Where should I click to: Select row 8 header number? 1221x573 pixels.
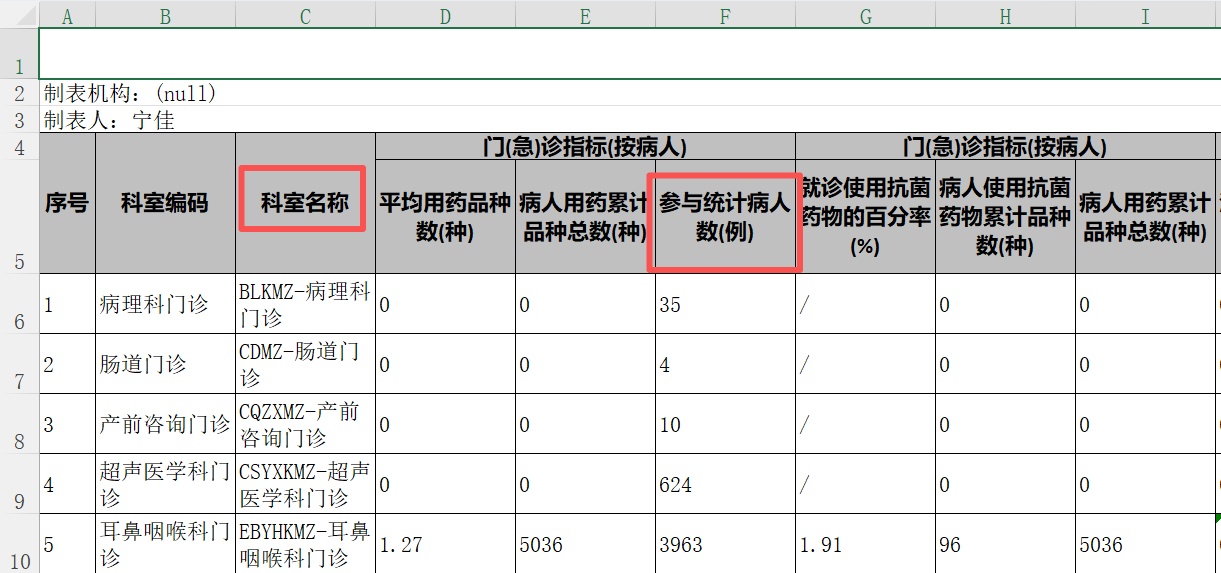[19, 424]
